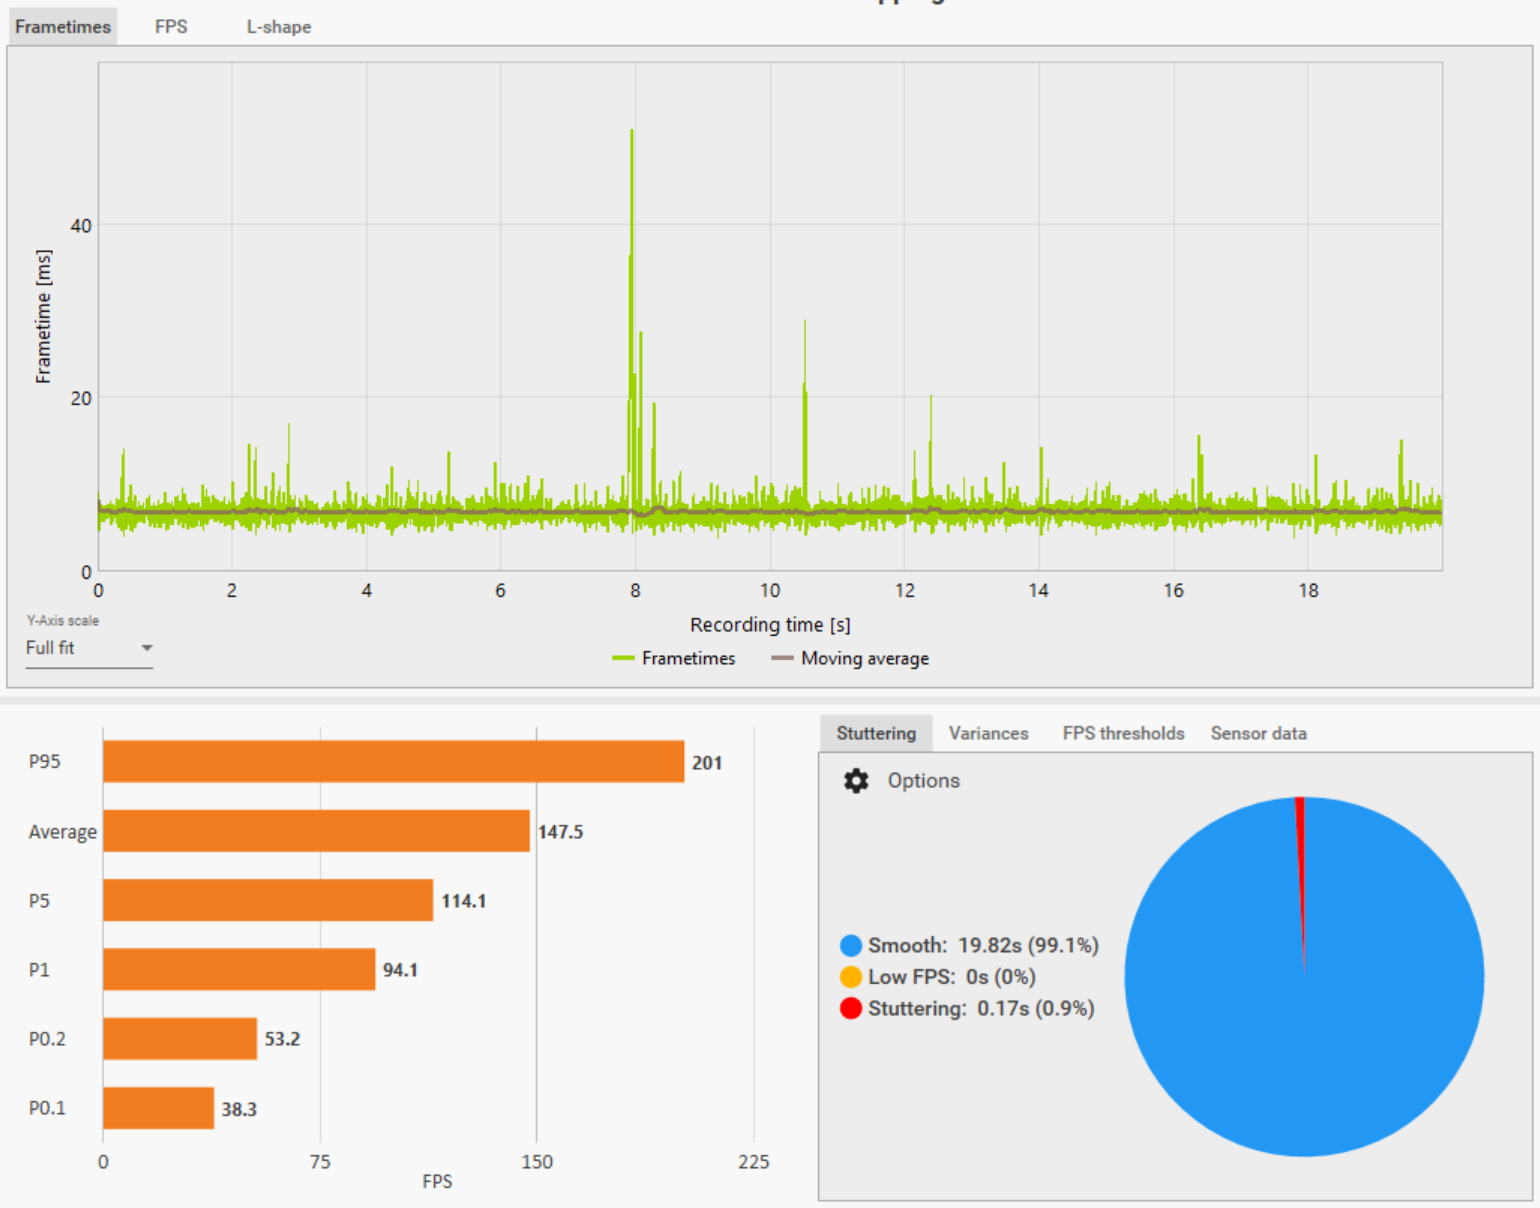Switch to the Frametimes tab
The width and height of the screenshot is (1540, 1208).
tap(63, 27)
